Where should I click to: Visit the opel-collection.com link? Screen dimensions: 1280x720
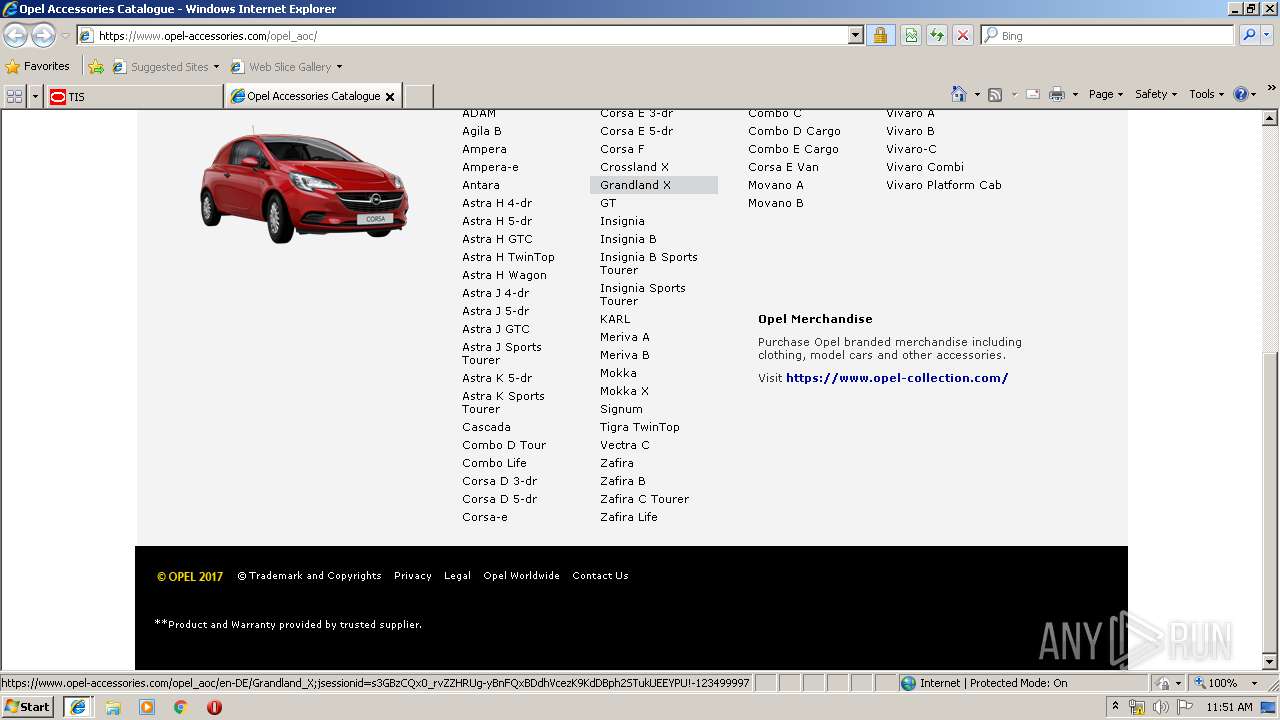pos(897,378)
